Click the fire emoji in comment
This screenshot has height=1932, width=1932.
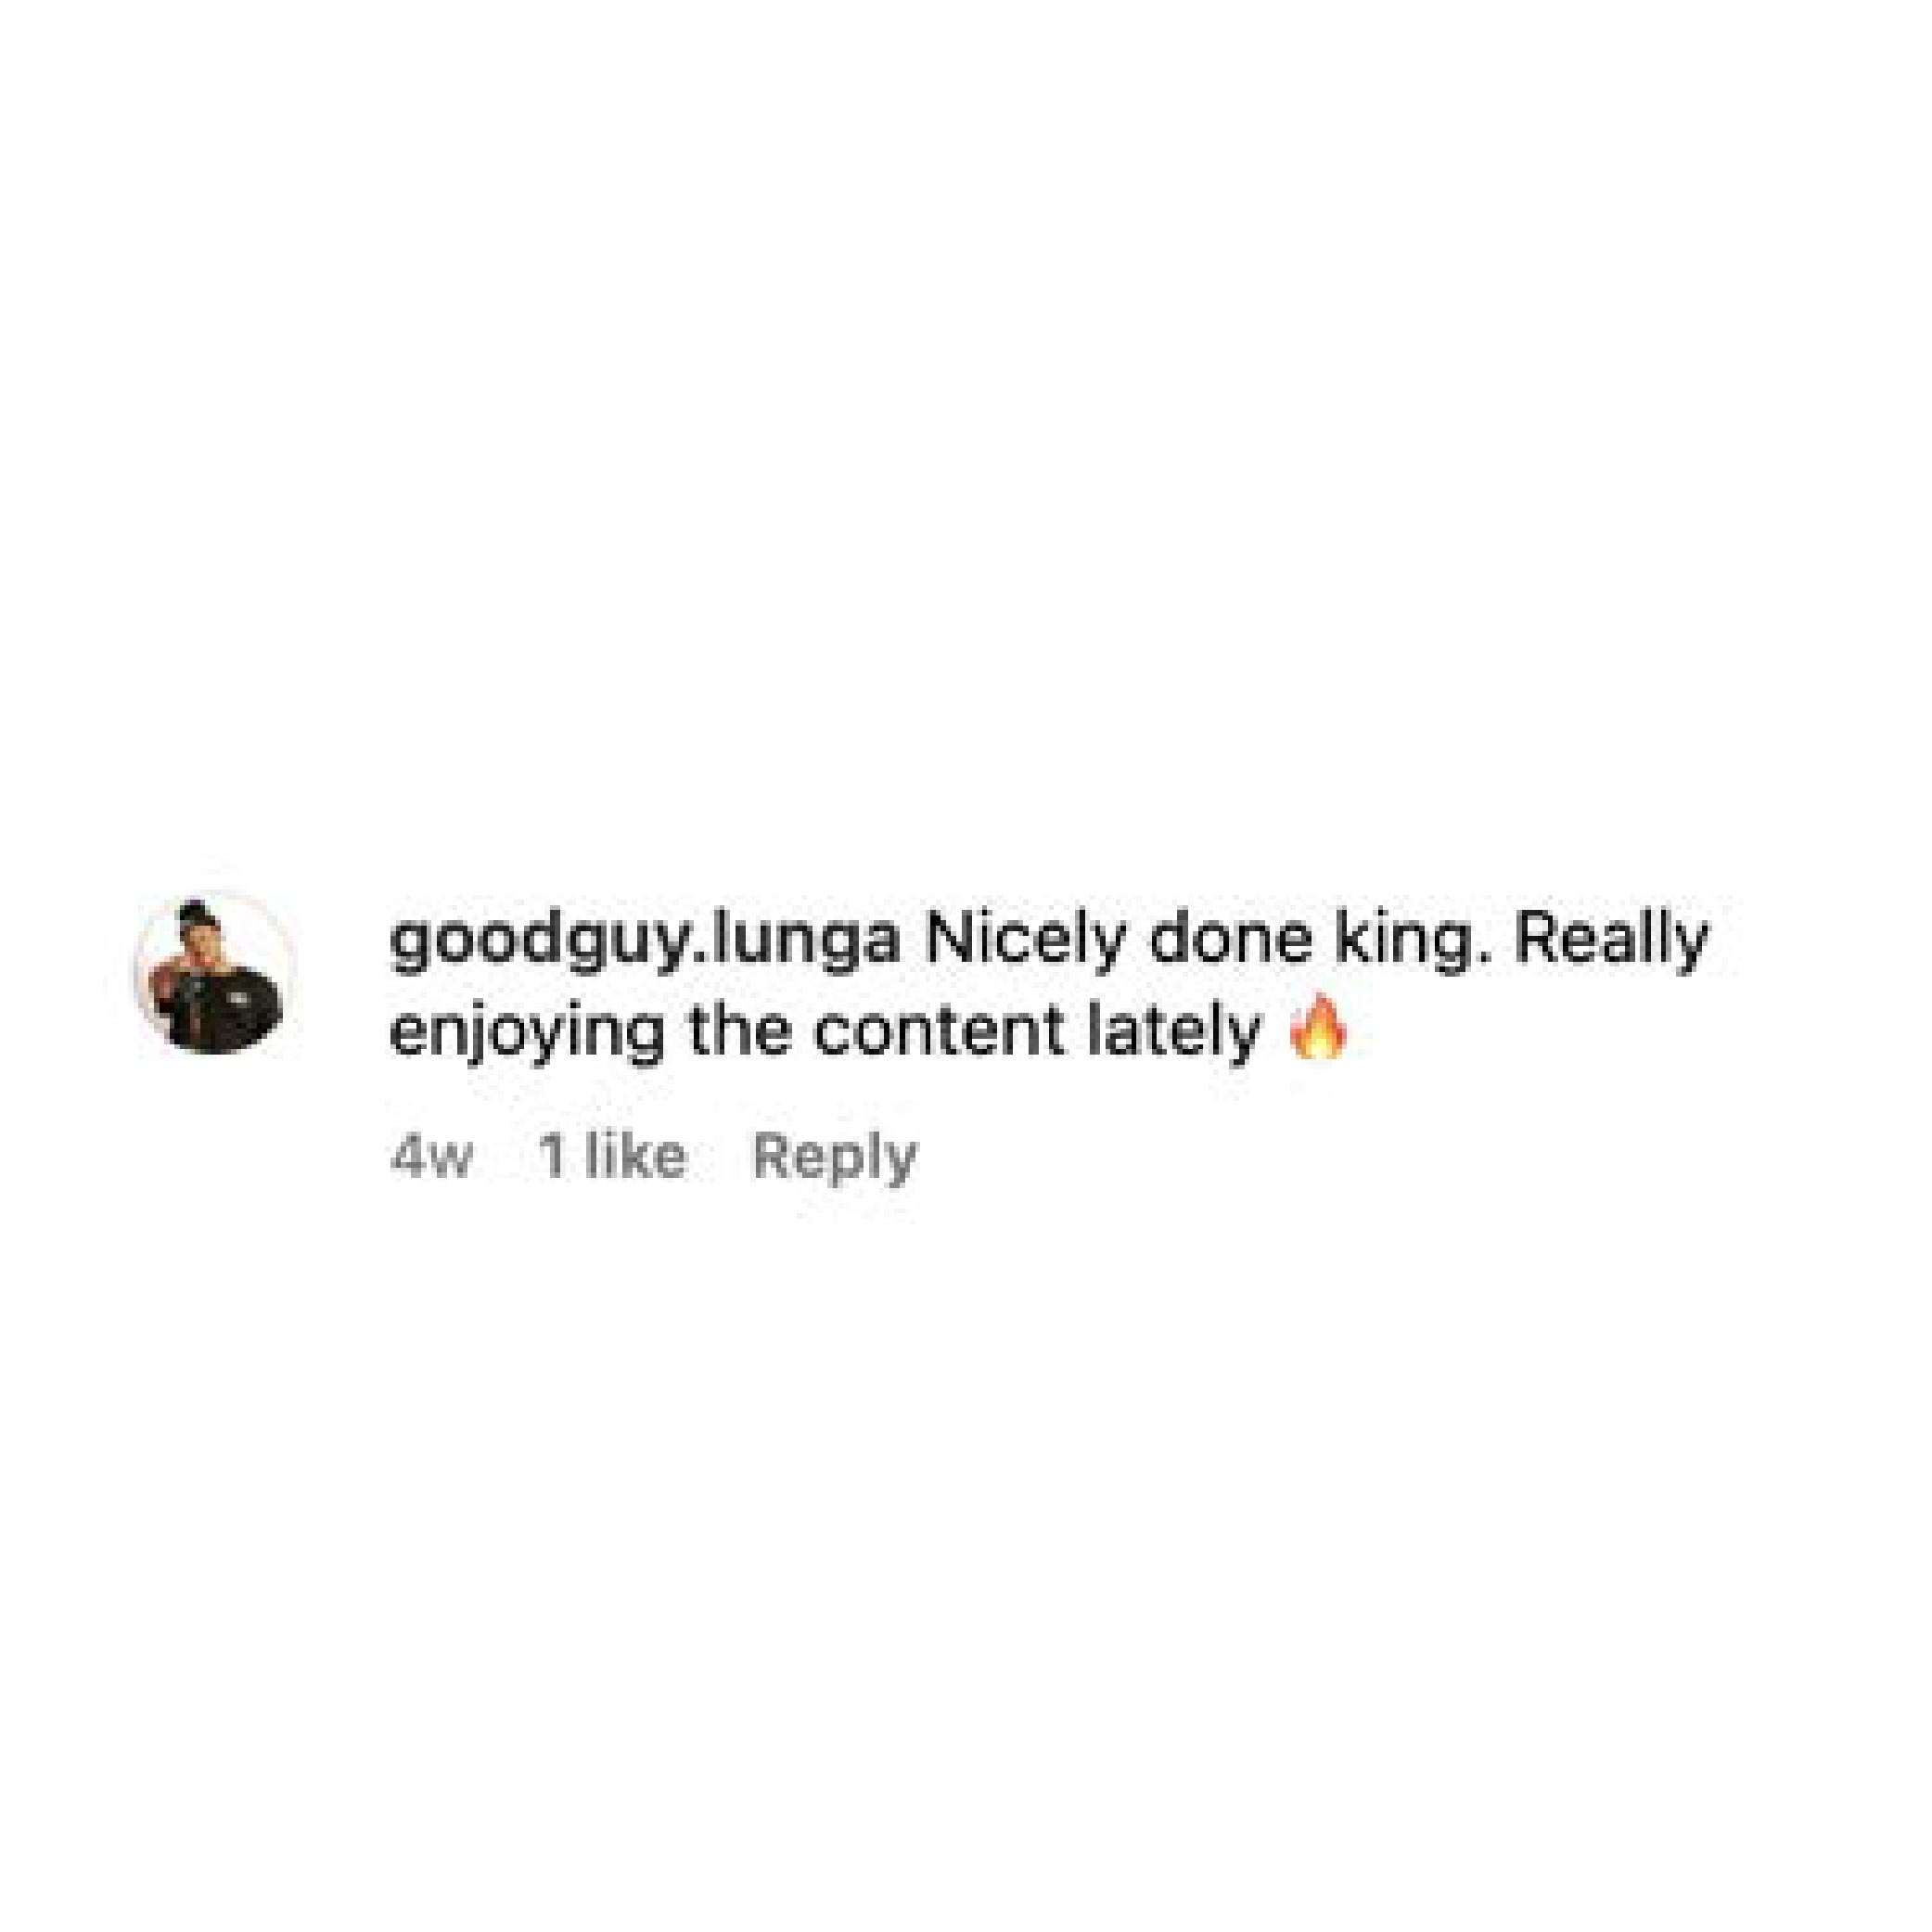tap(1318, 1027)
